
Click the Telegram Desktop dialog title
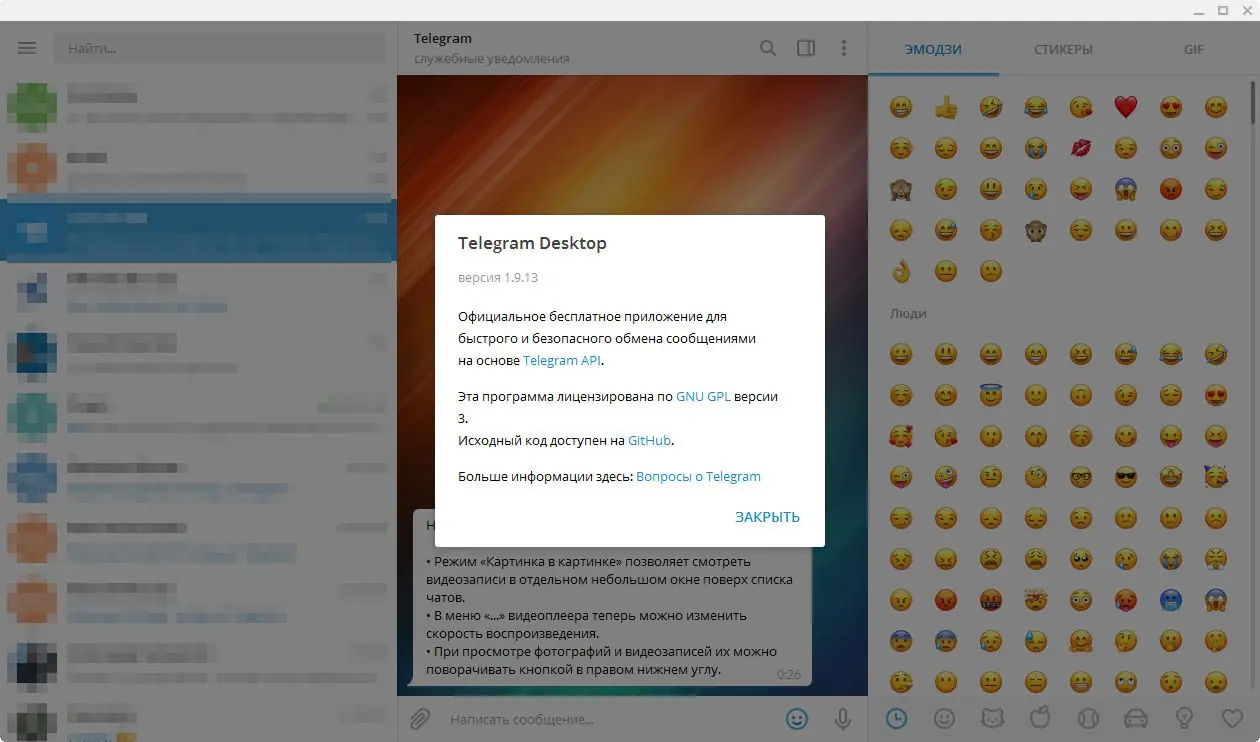pos(532,243)
